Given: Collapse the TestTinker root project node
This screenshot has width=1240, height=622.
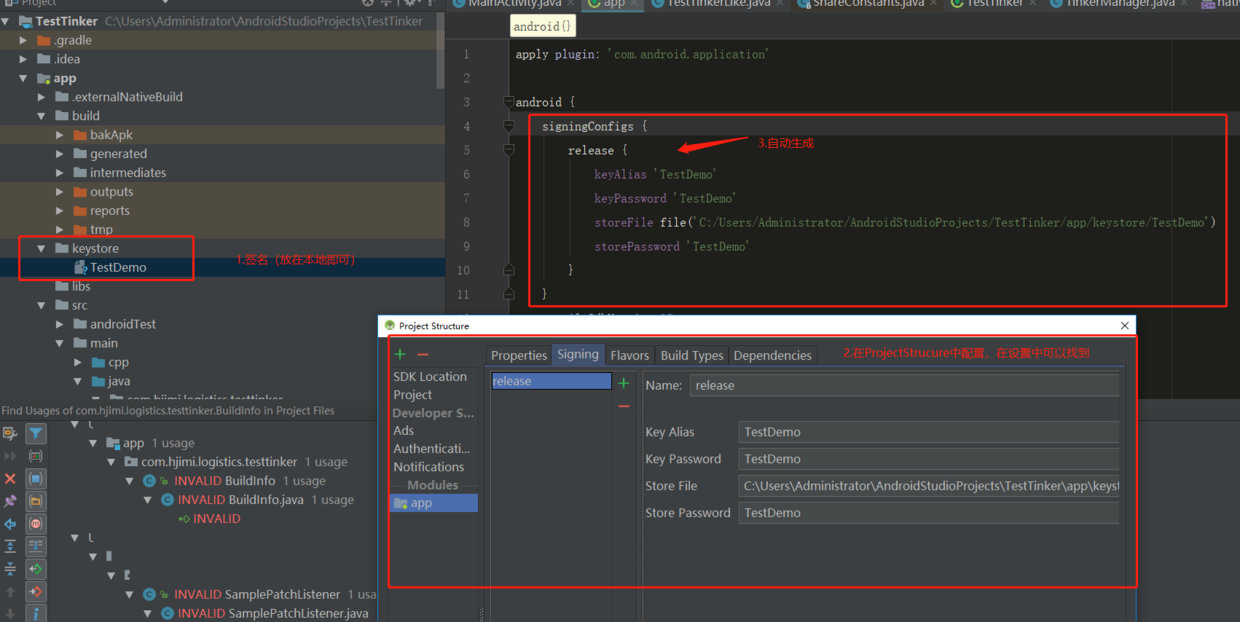Looking at the screenshot, I should pyautogui.click(x=6, y=21).
